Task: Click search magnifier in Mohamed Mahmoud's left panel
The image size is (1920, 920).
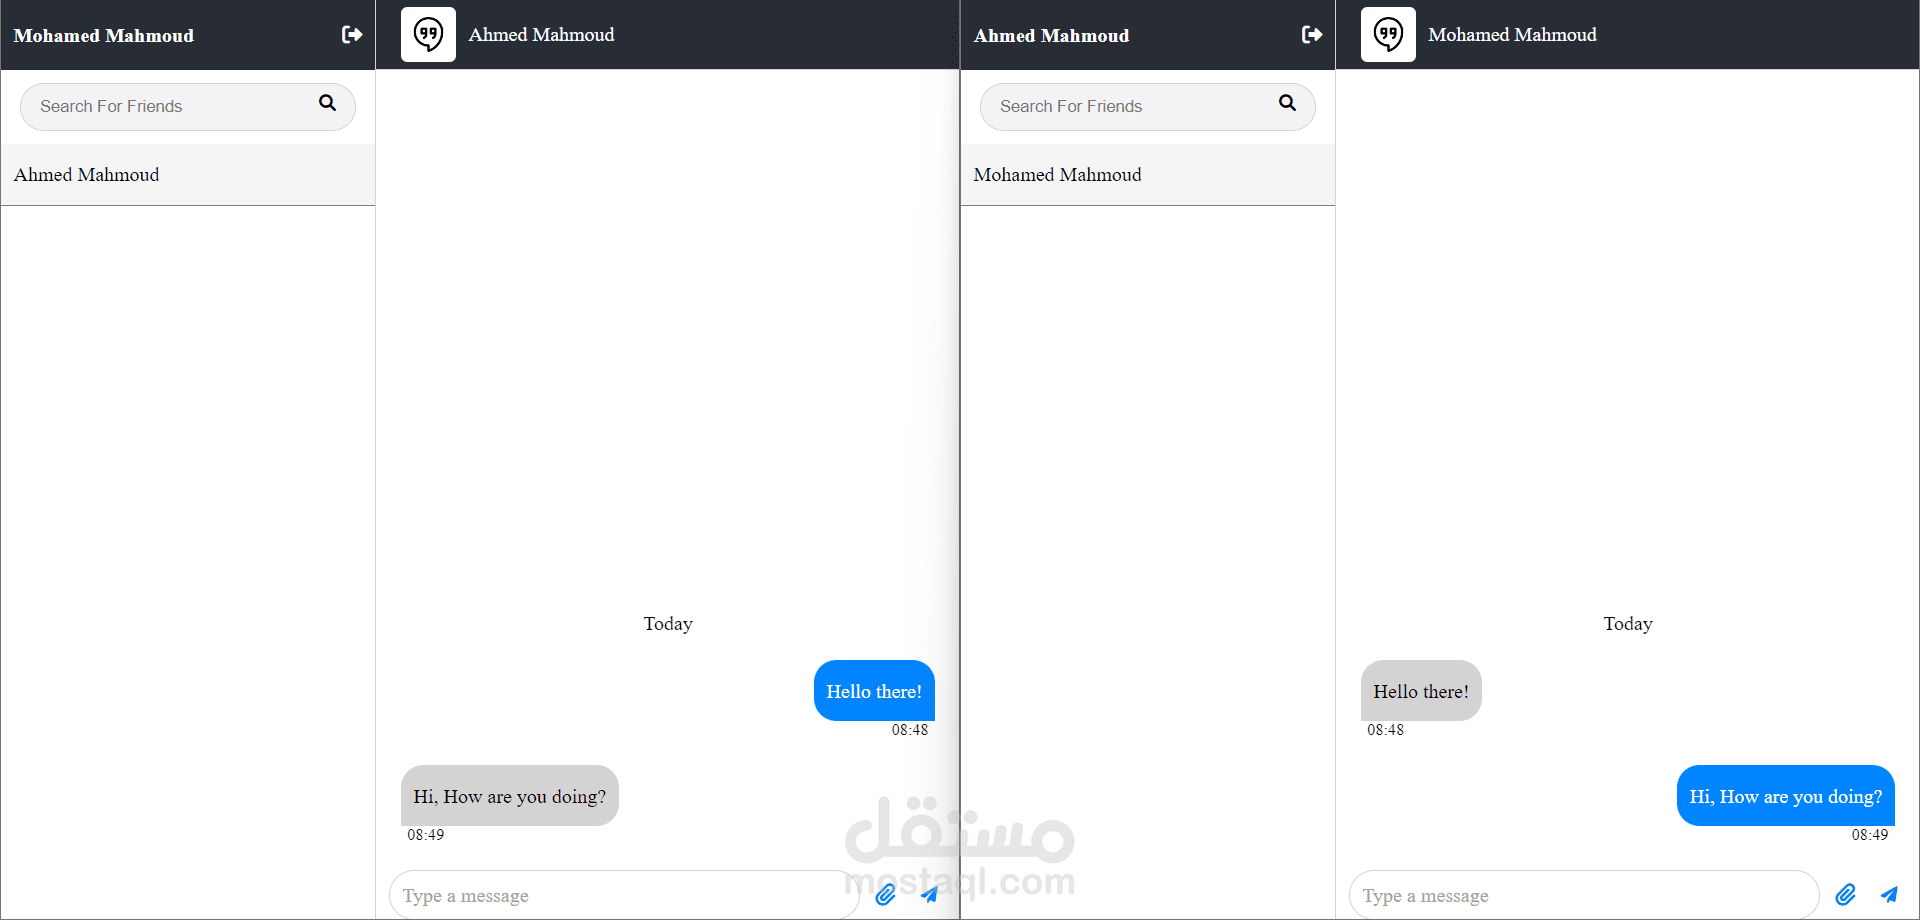Action: tap(327, 103)
